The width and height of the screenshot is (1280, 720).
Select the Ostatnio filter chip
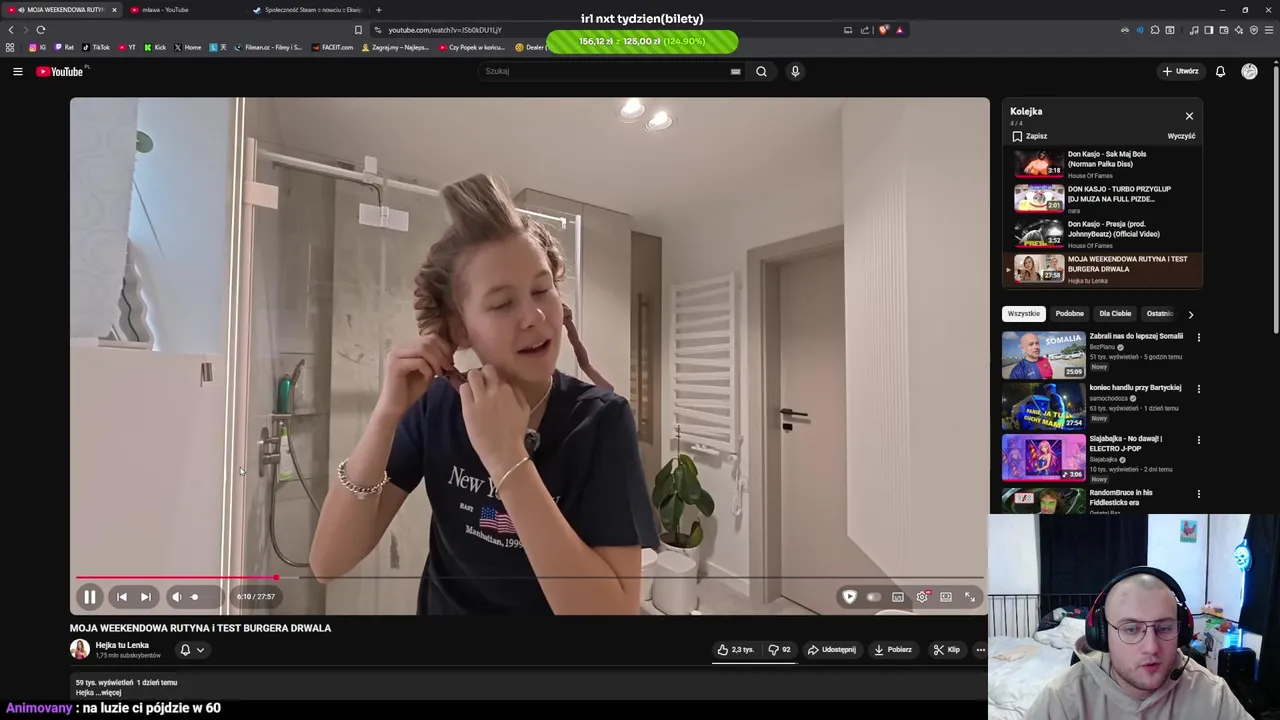[x=1159, y=314]
